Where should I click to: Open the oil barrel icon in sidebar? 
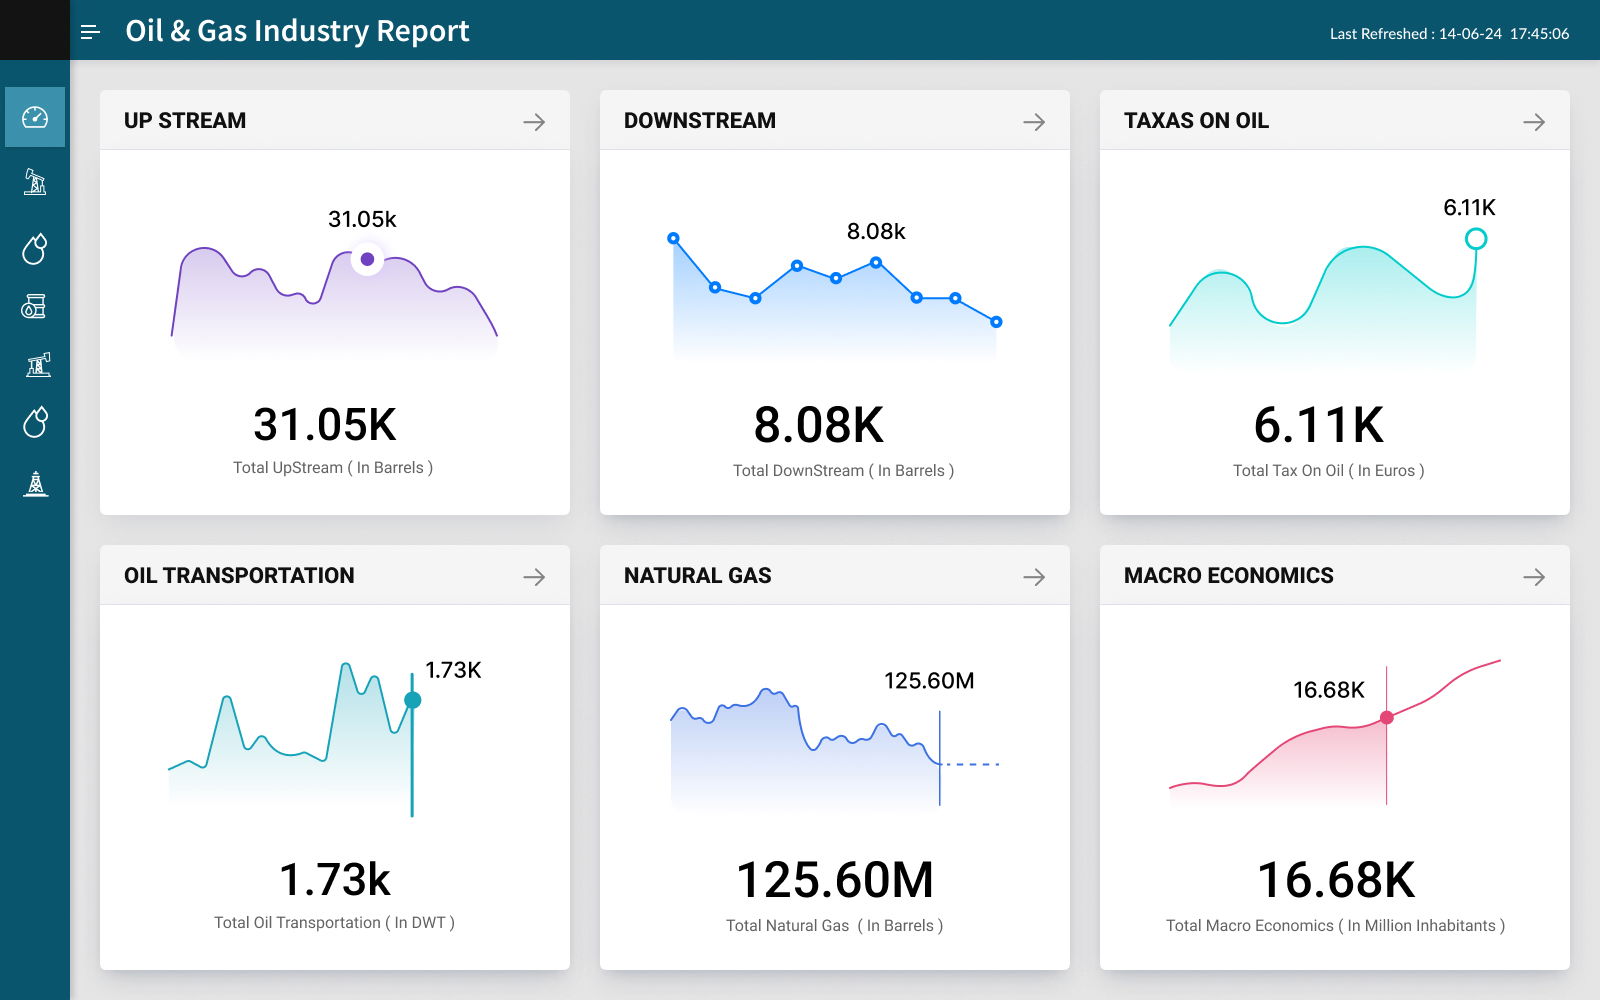tap(35, 307)
